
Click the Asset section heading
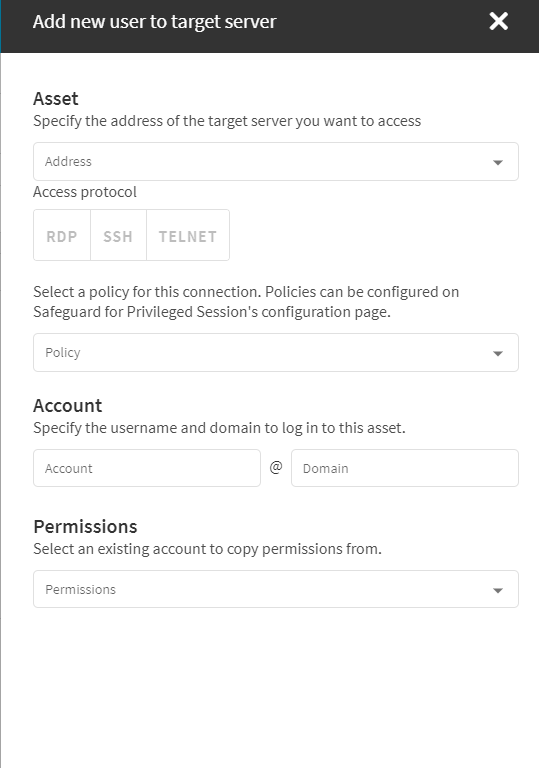click(55, 98)
